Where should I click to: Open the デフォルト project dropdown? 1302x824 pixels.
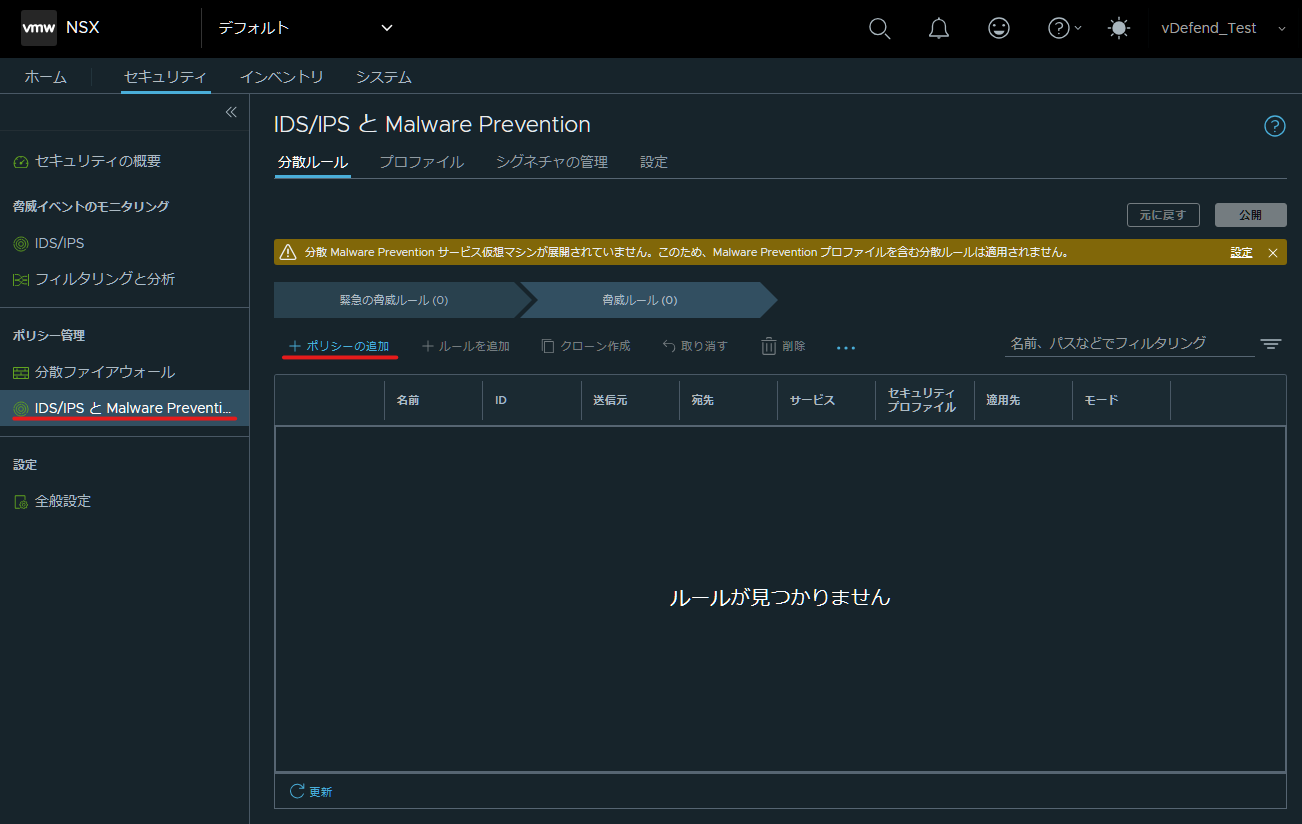[305, 28]
